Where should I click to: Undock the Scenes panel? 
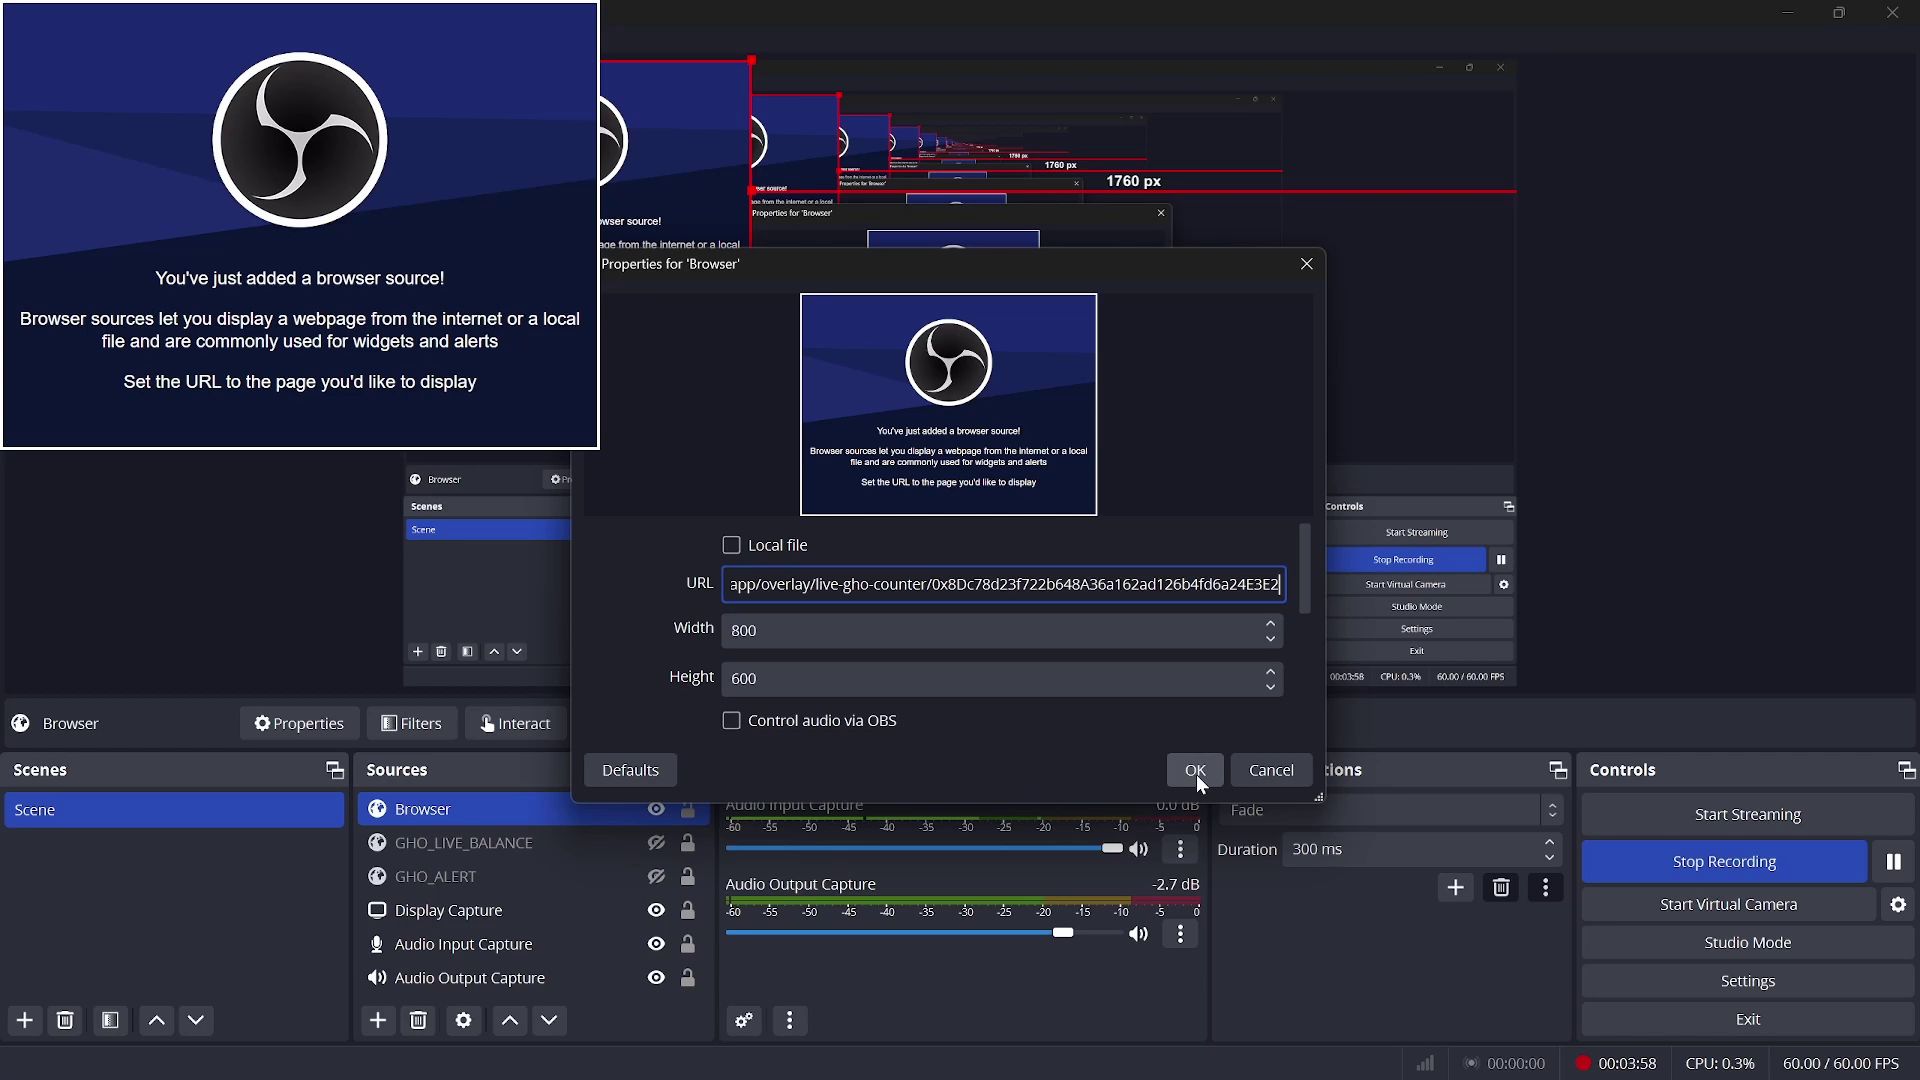point(335,770)
